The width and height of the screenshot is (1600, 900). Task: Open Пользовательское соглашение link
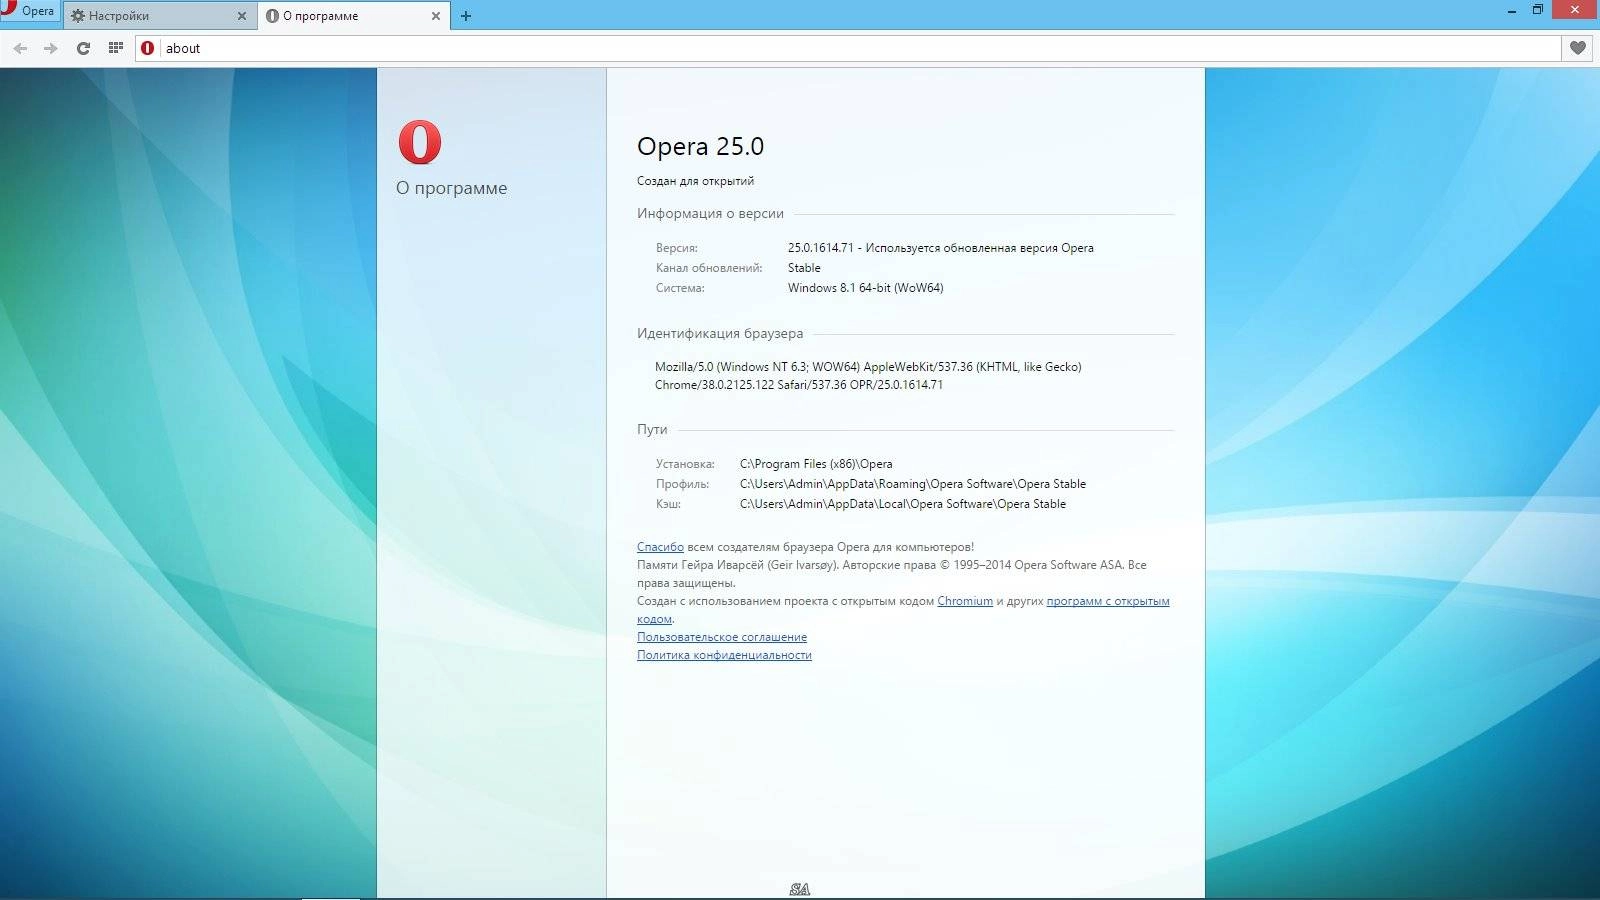coord(722,637)
